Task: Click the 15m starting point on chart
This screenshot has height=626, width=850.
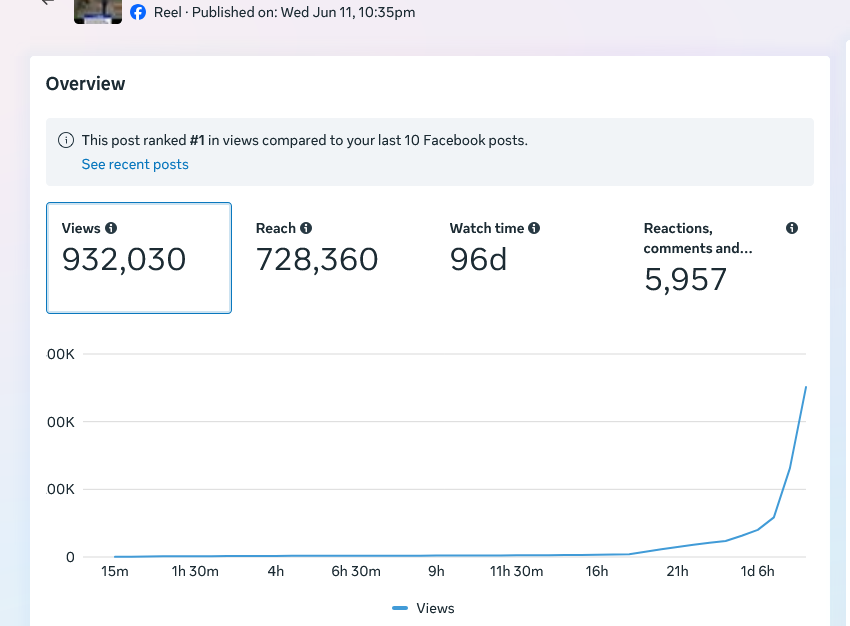Action: pyautogui.click(x=115, y=571)
